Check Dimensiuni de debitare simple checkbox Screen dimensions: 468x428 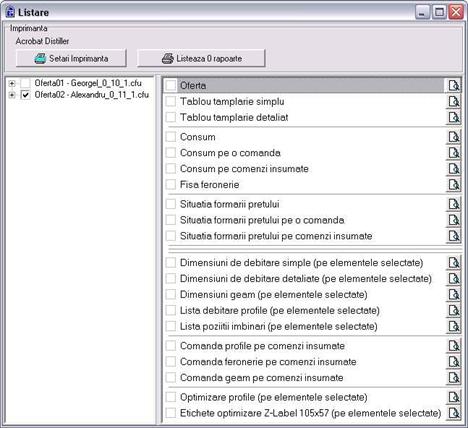click(171, 263)
